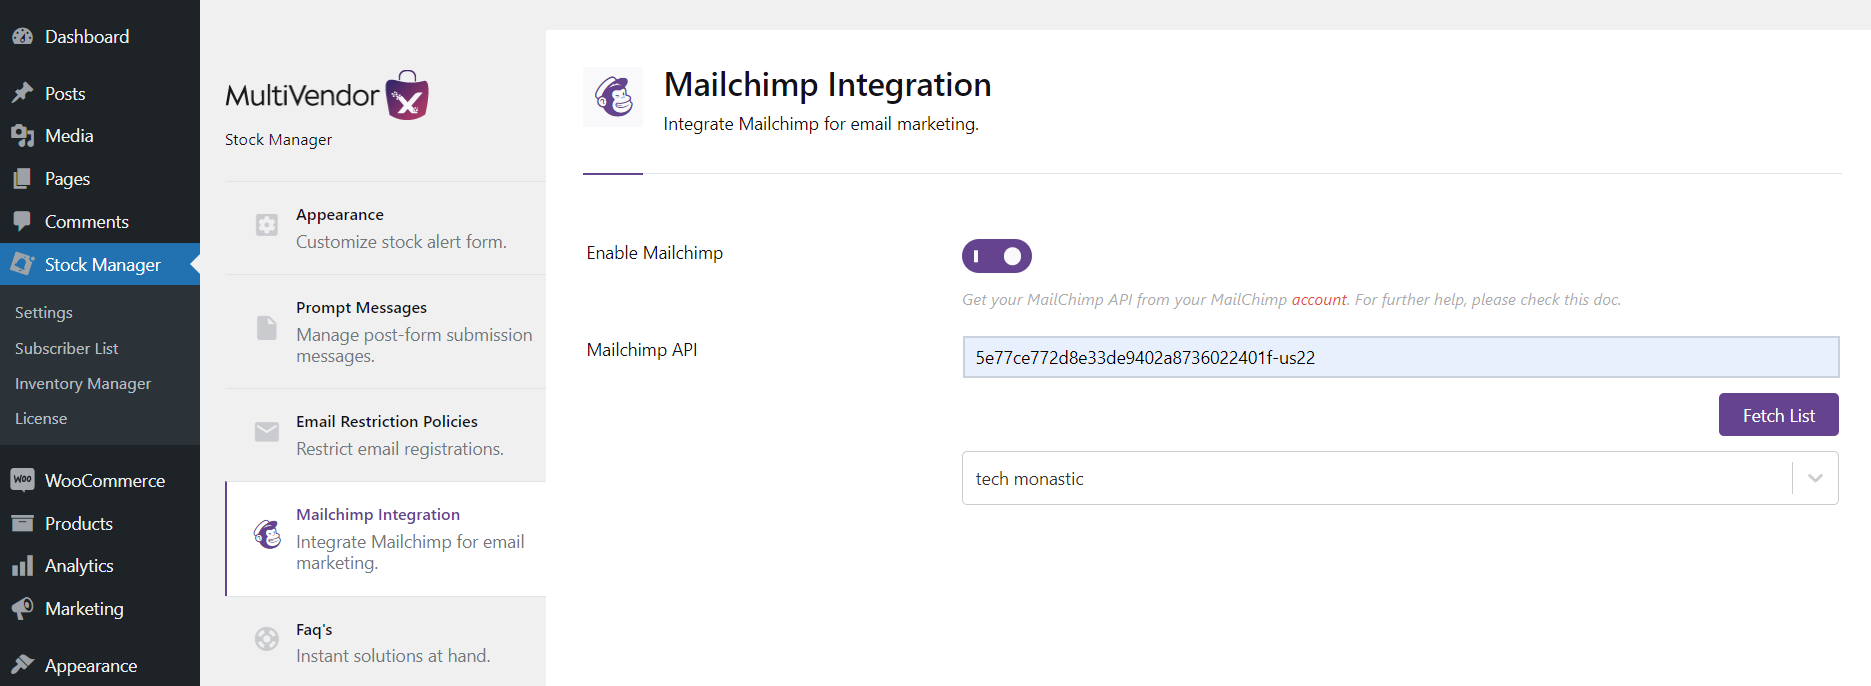
Task: Select the Mailchimp Integration tab
Action: tap(386, 538)
